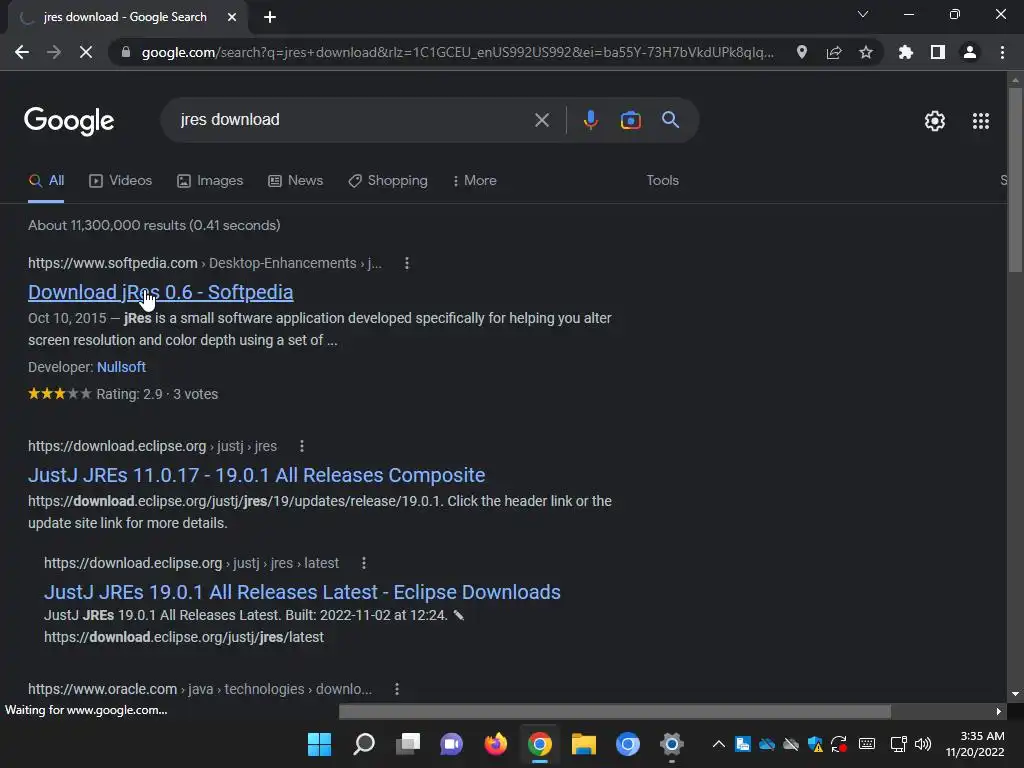Image resolution: width=1024 pixels, height=768 pixels.
Task: Show hidden system tray icons
Action: point(718,744)
